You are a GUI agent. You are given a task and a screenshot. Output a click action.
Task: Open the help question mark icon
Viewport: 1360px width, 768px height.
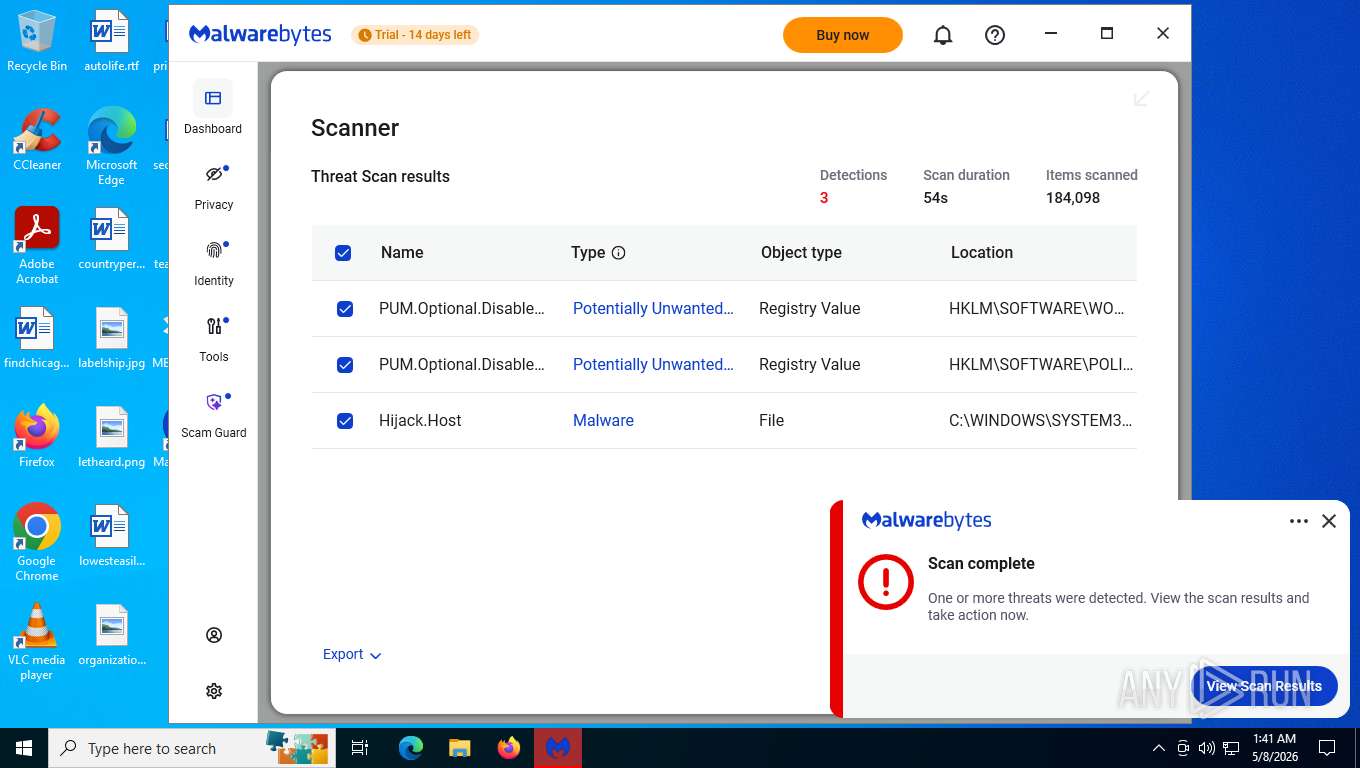995,35
